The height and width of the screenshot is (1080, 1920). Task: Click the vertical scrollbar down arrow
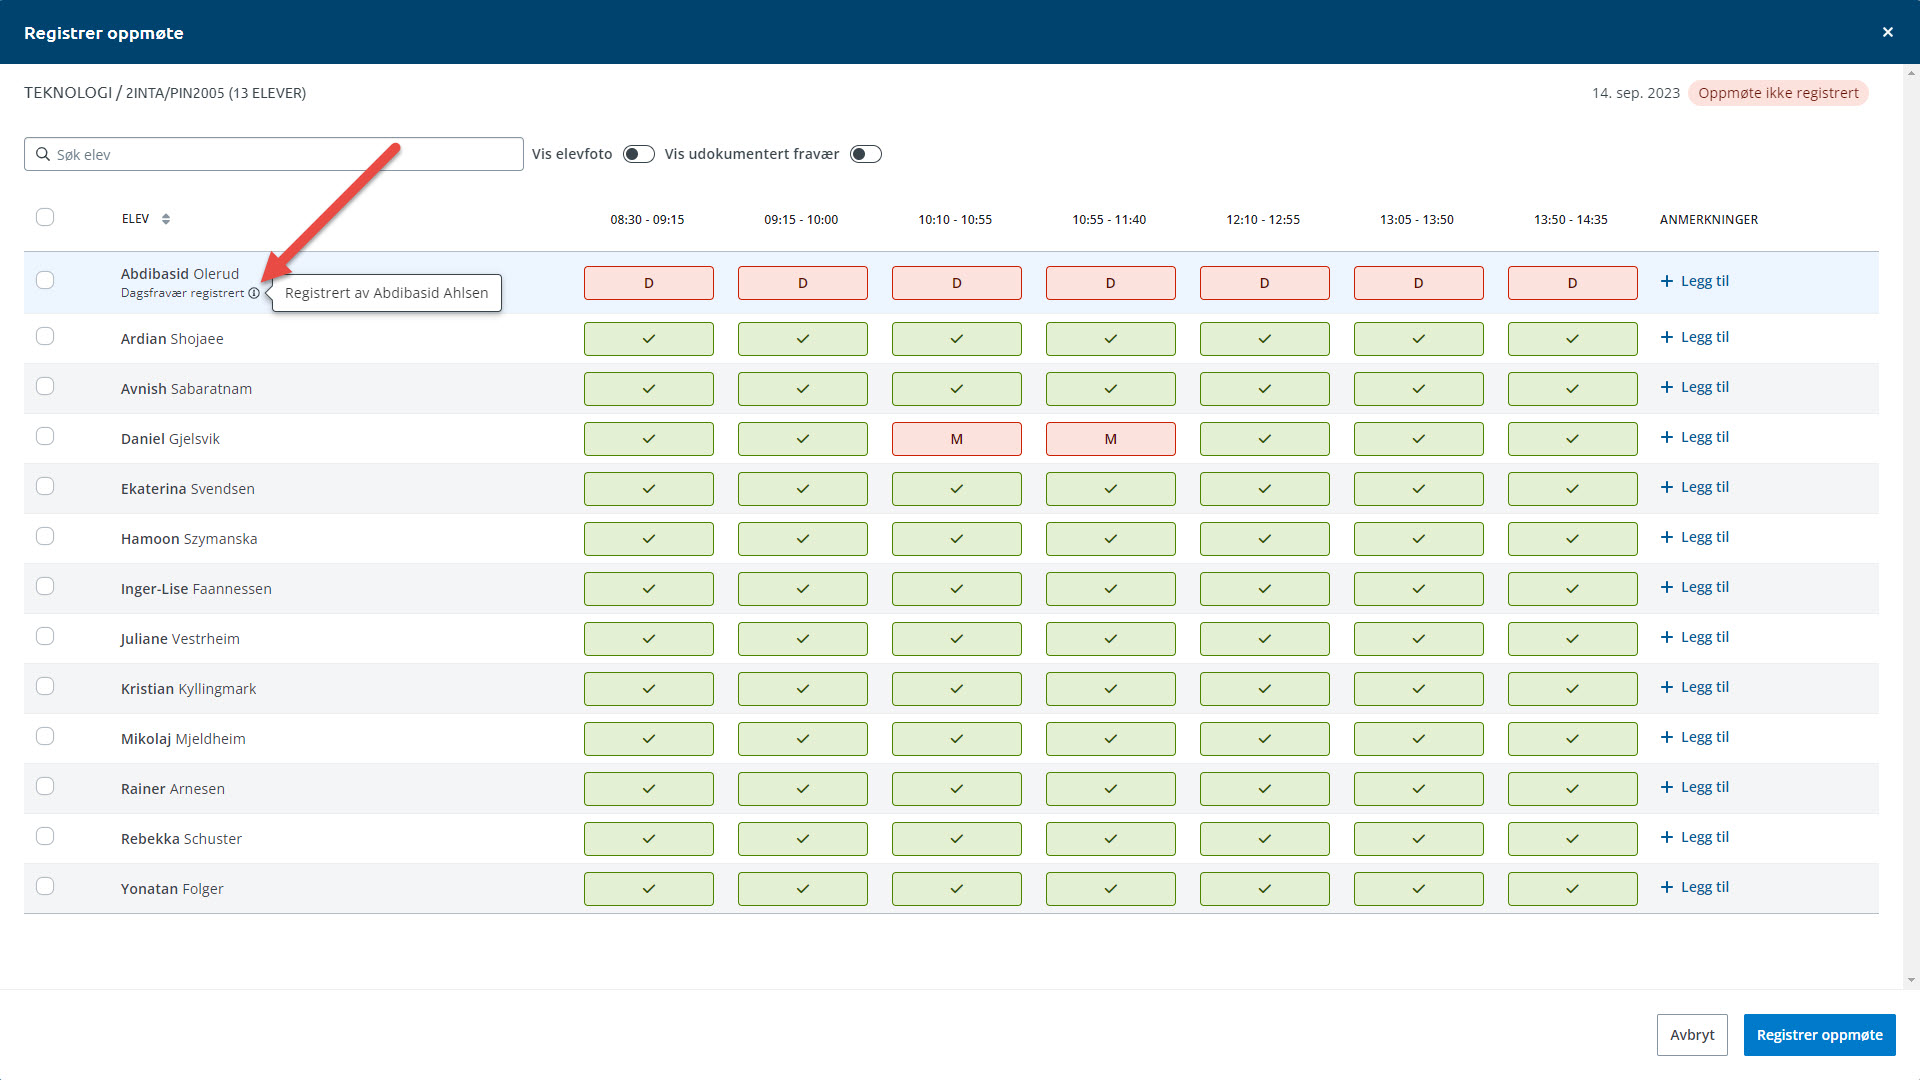[1911, 981]
